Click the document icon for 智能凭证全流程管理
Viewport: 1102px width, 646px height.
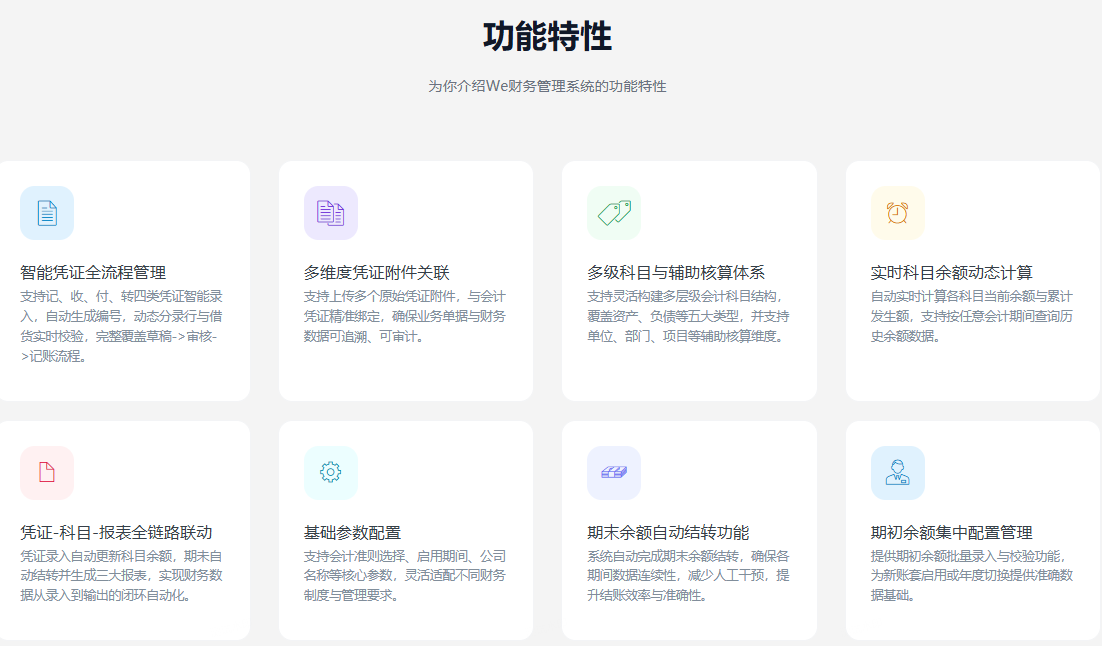pyautogui.click(x=47, y=213)
